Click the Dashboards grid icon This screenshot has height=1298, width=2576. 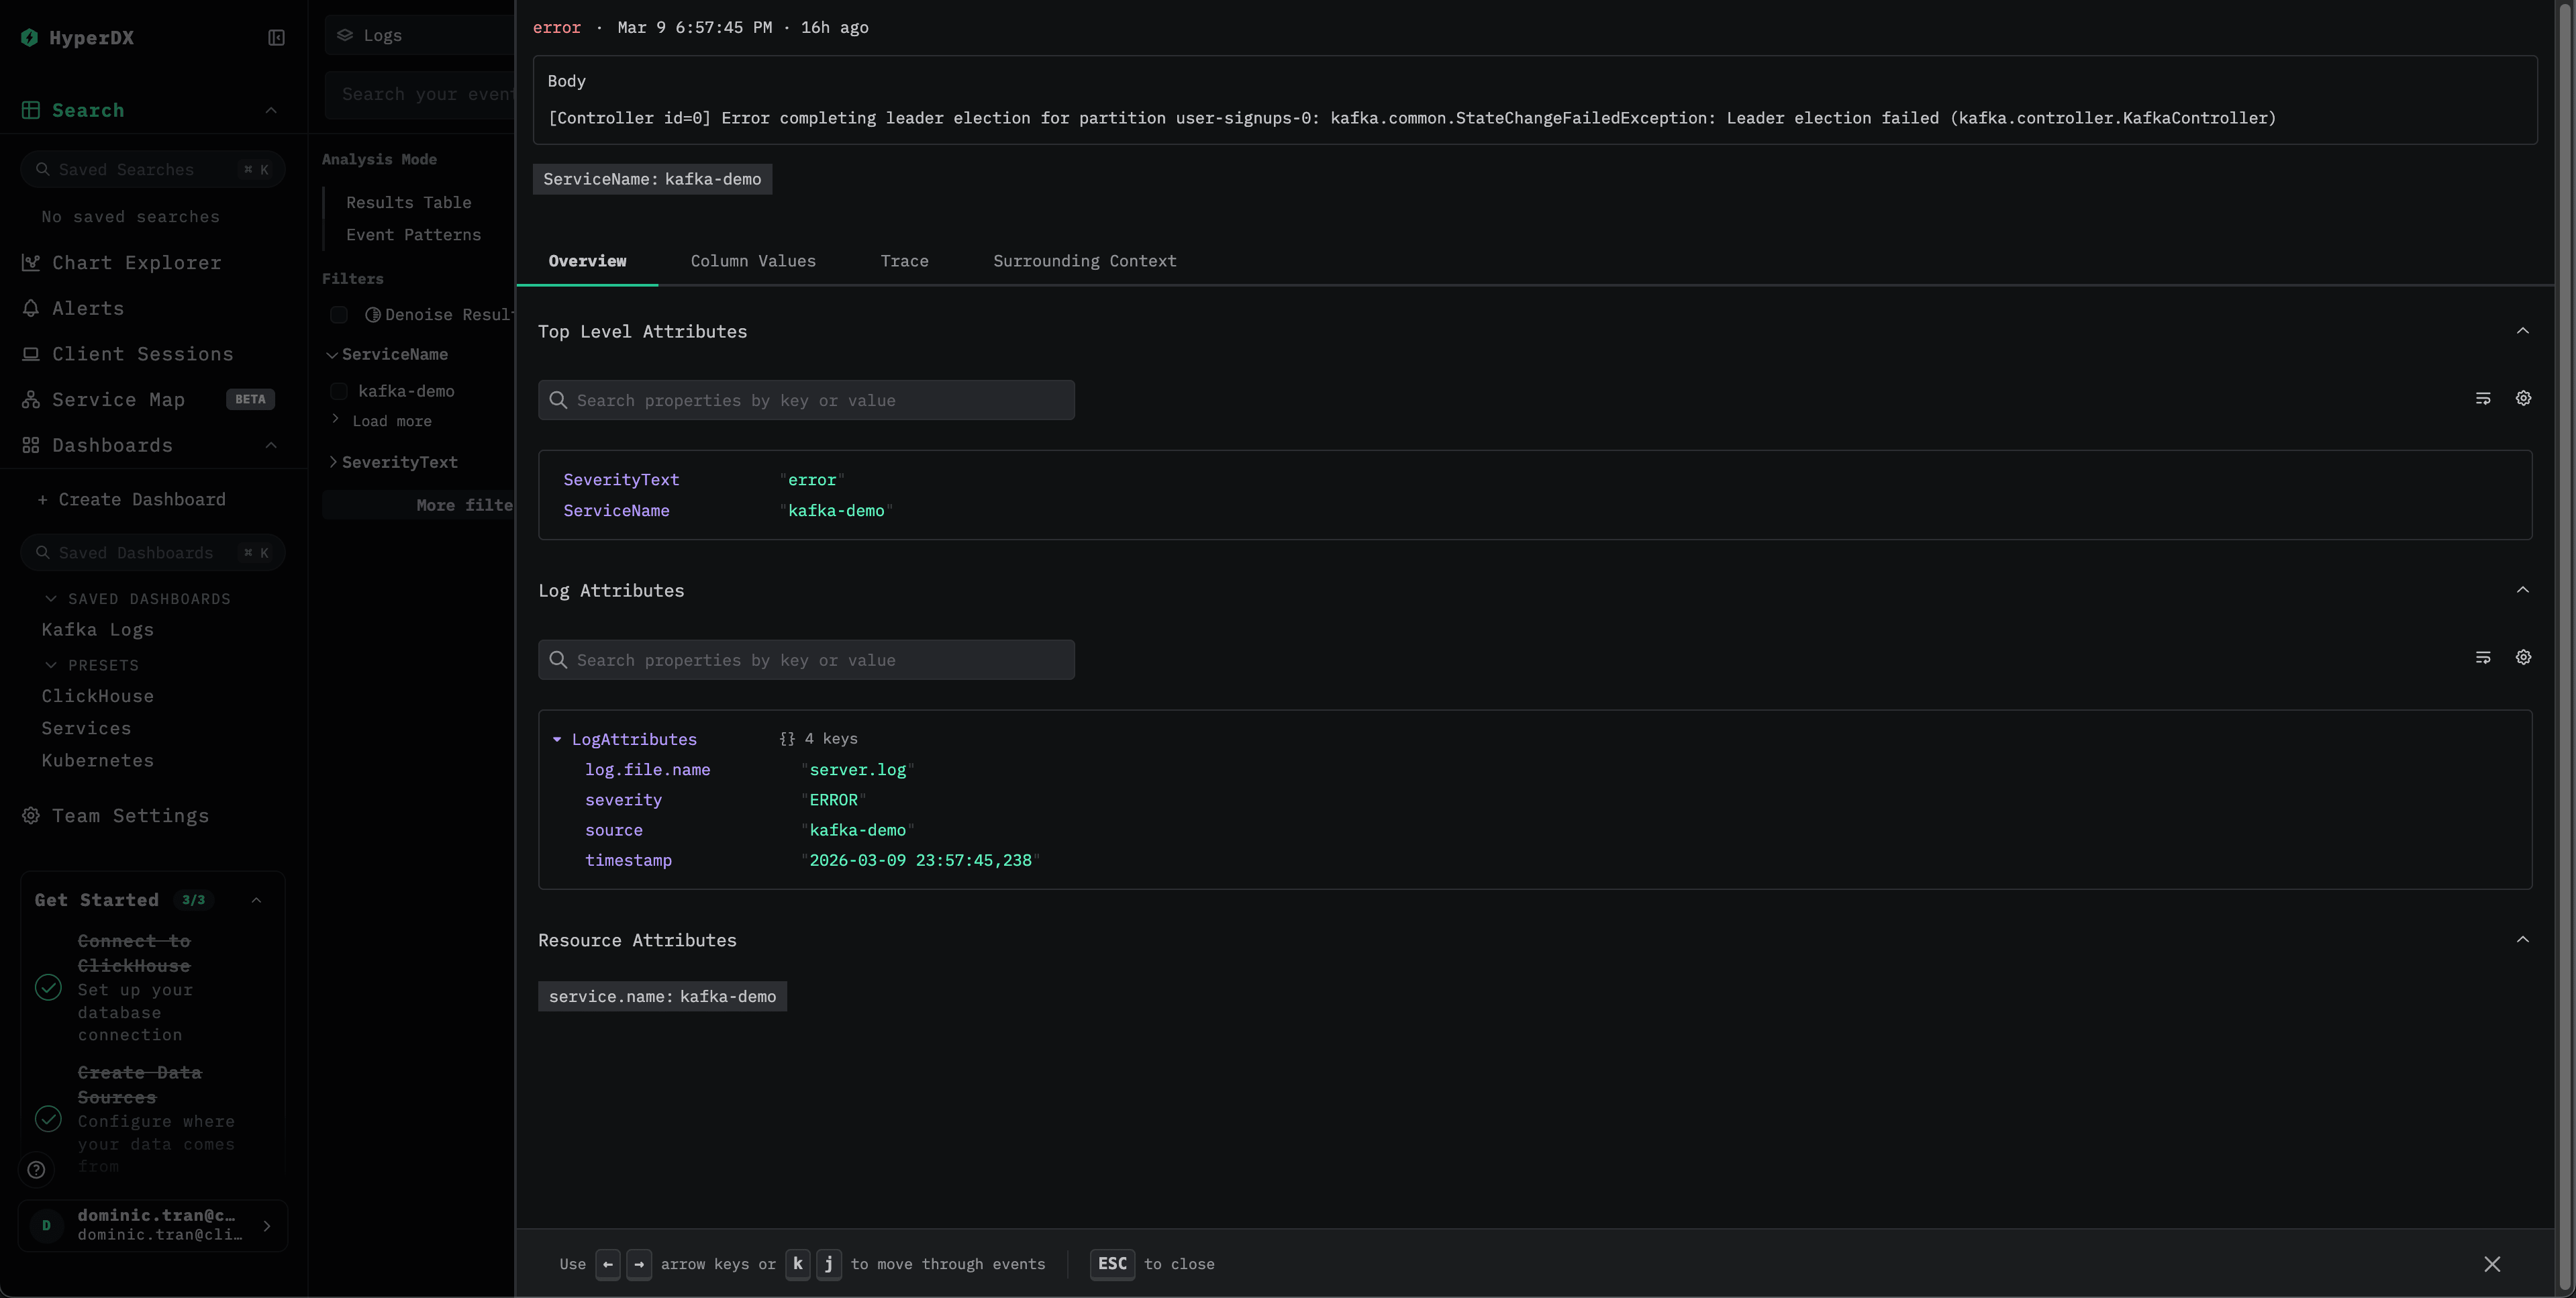coord(31,445)
